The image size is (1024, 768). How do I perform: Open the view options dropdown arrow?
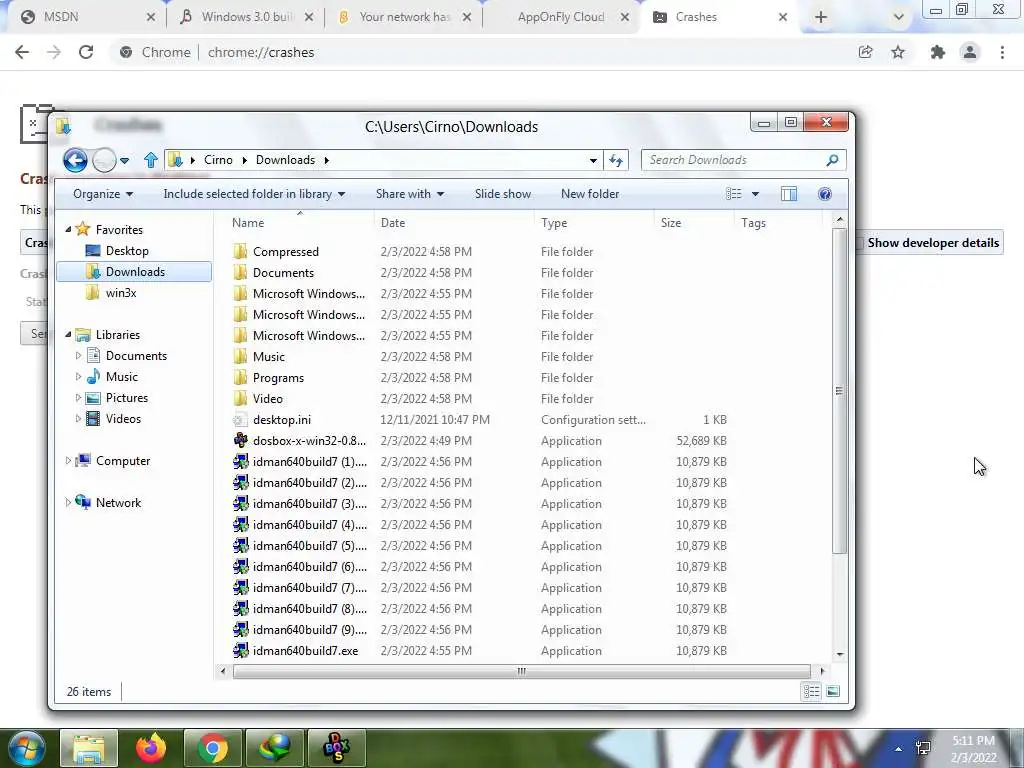click(x=755, y=194)
